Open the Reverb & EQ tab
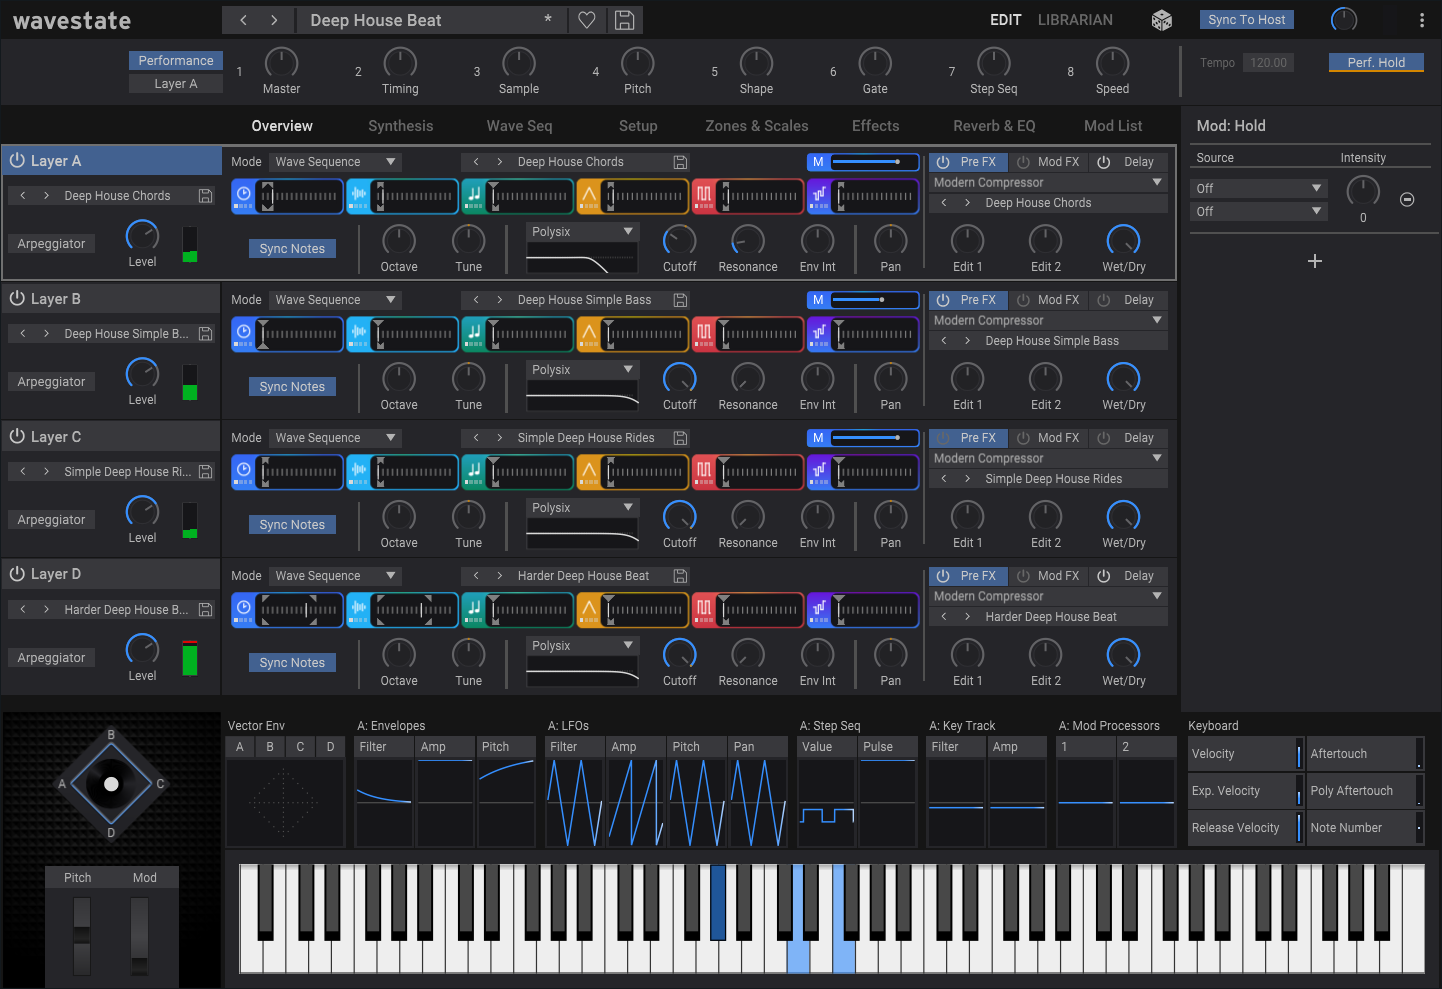The width and height of the screenshot is (1442, 989). pyautogui.click(x=994, y=126)
